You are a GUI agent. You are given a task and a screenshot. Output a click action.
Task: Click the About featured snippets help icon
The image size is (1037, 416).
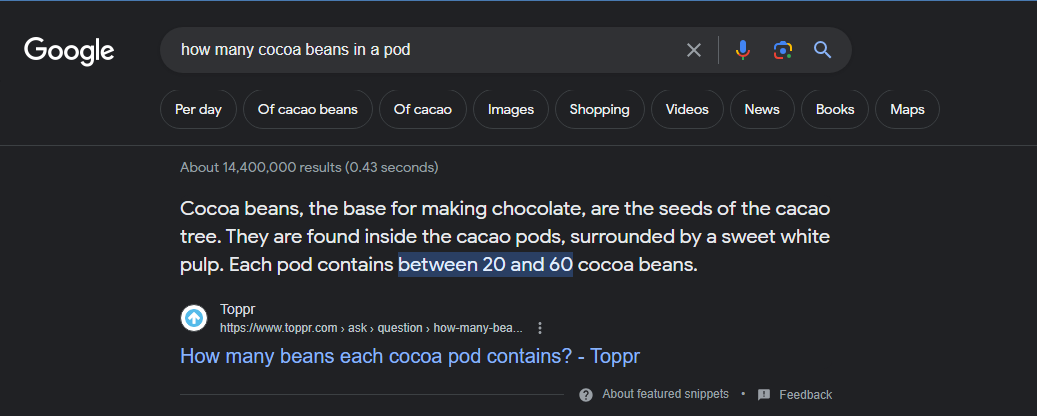pos(586,394)
